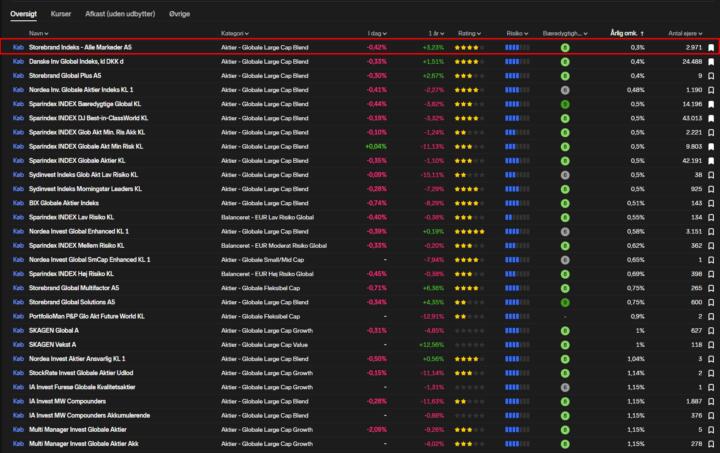720x453 pixels.
Task: Click grey sustainability badge of Nordea Inv. Globale Aktier Indeks
Action: click(x=565, y=90)
